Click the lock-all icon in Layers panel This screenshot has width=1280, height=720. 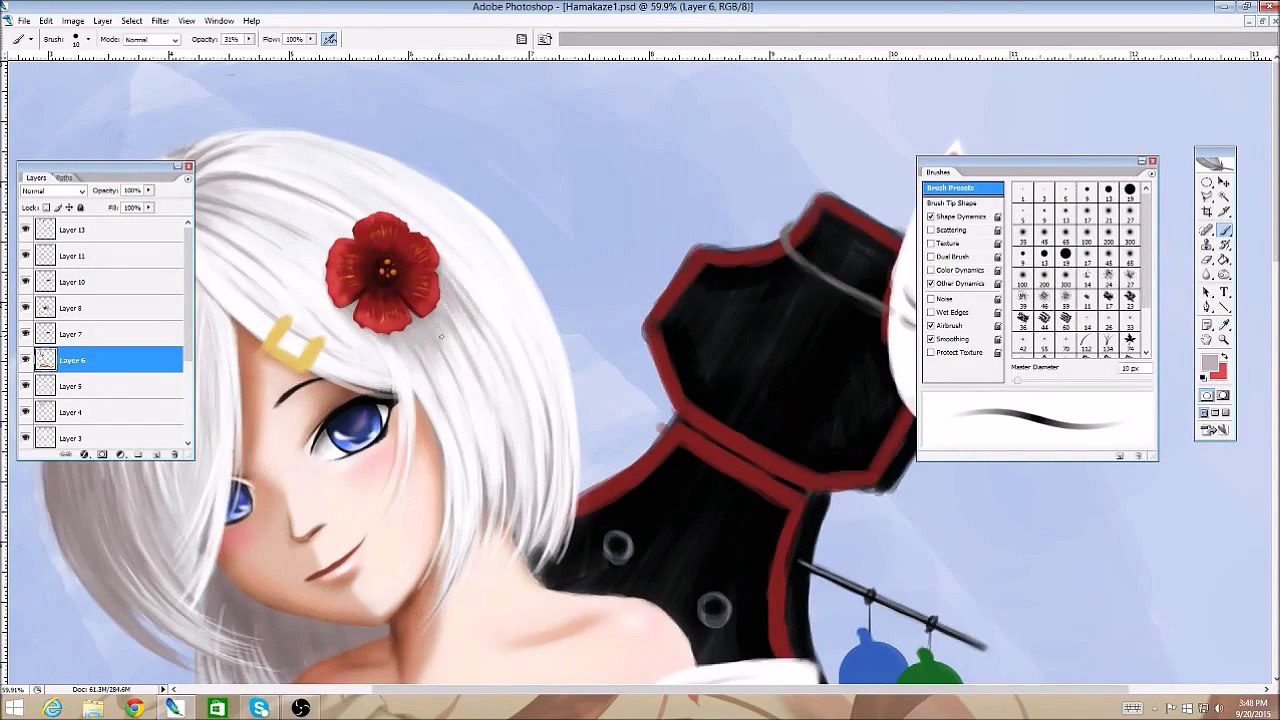(80, 208)
